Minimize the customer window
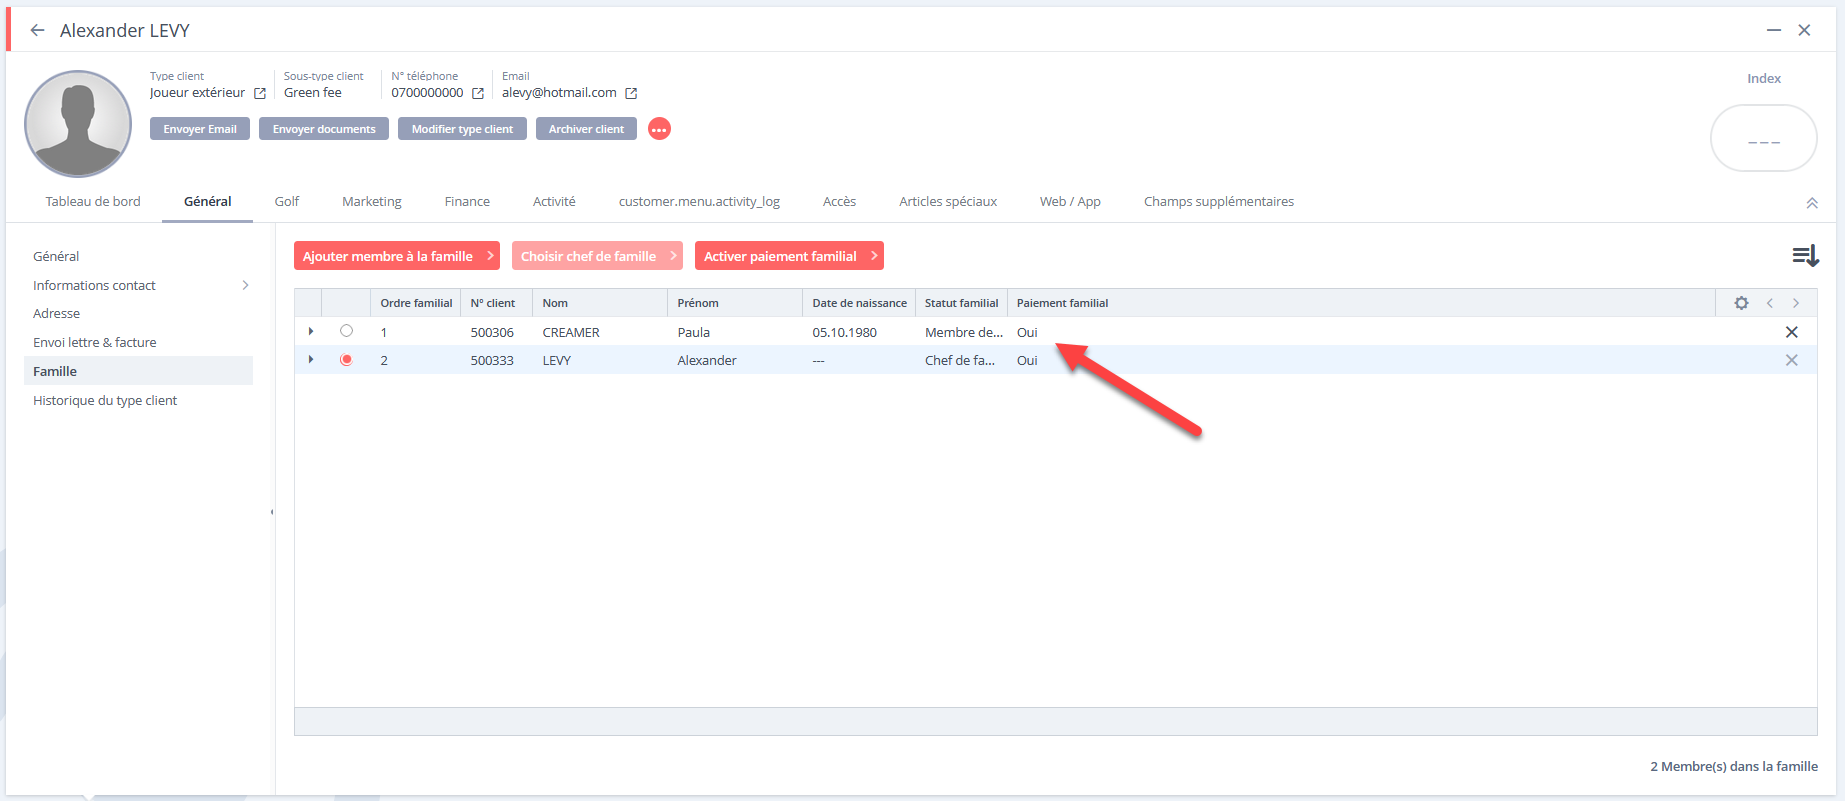1845x801 pixels. (x=1774, y=30)
